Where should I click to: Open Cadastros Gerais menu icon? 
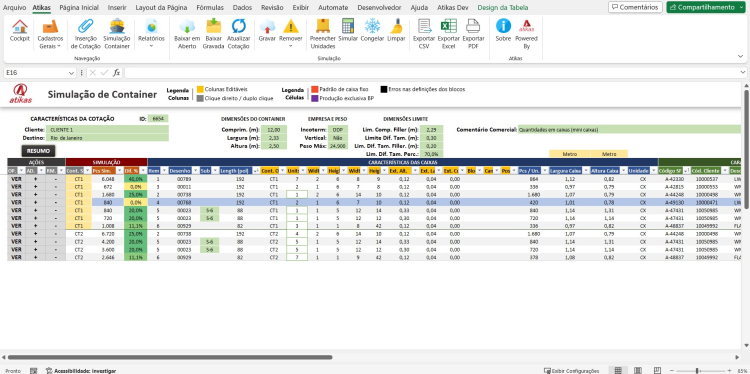[50, 26]
